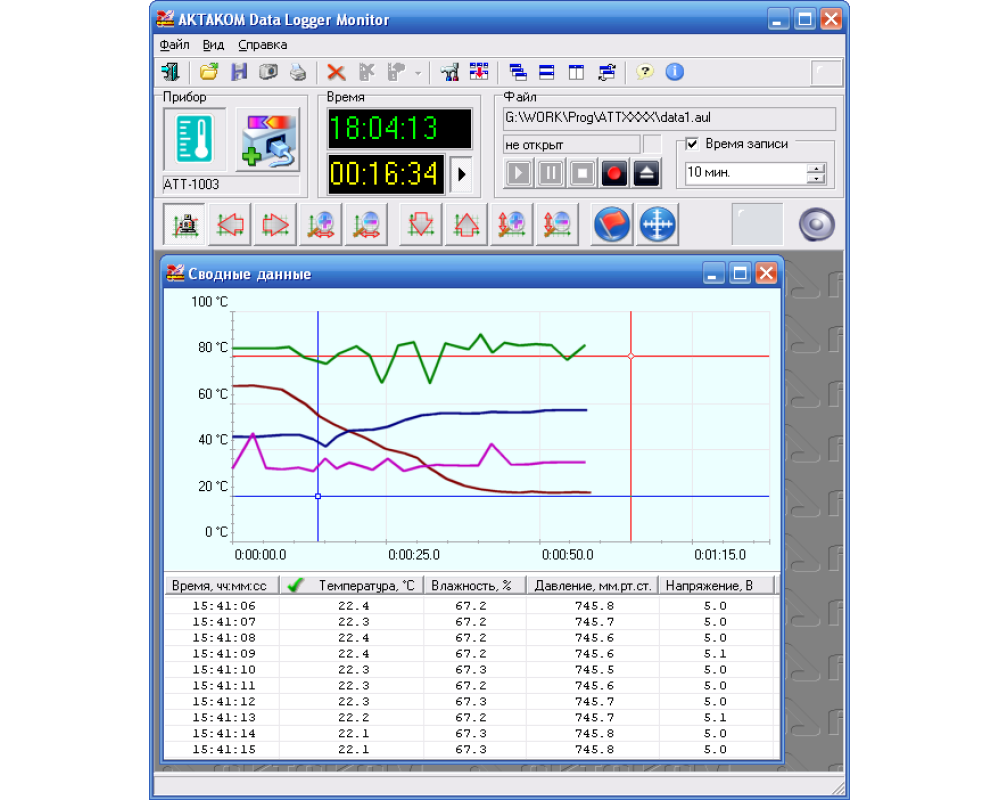
Task: Toggle green checkmark in Температура column header
Action: pyautogui.click(x=295, y=586)
